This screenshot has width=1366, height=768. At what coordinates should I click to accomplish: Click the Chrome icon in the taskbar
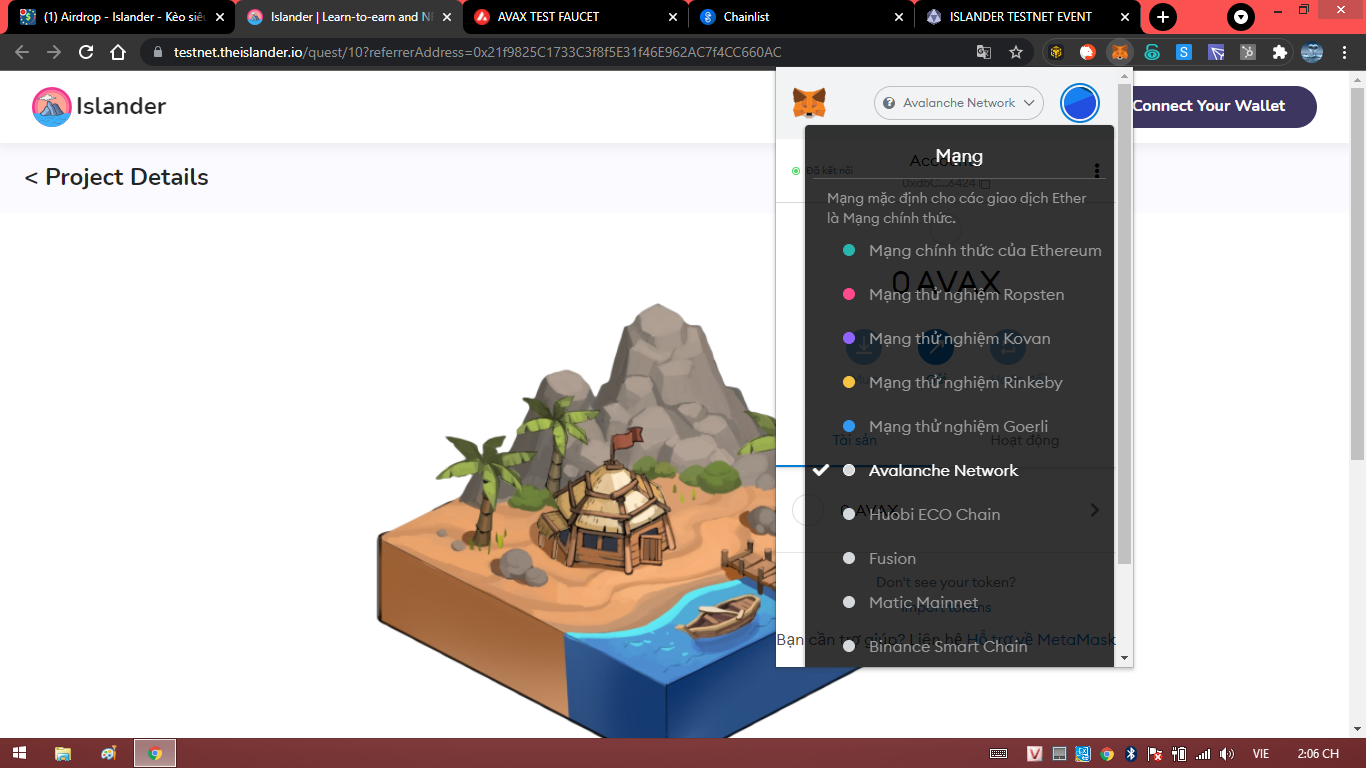(x=155, y=753)
